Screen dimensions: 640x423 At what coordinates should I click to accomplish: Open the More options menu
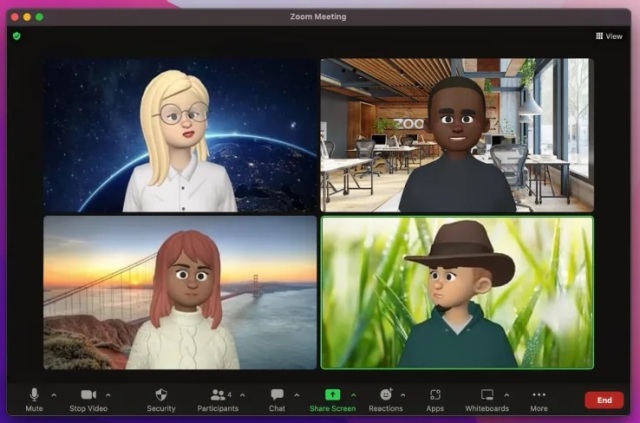[x=539, y=399]
